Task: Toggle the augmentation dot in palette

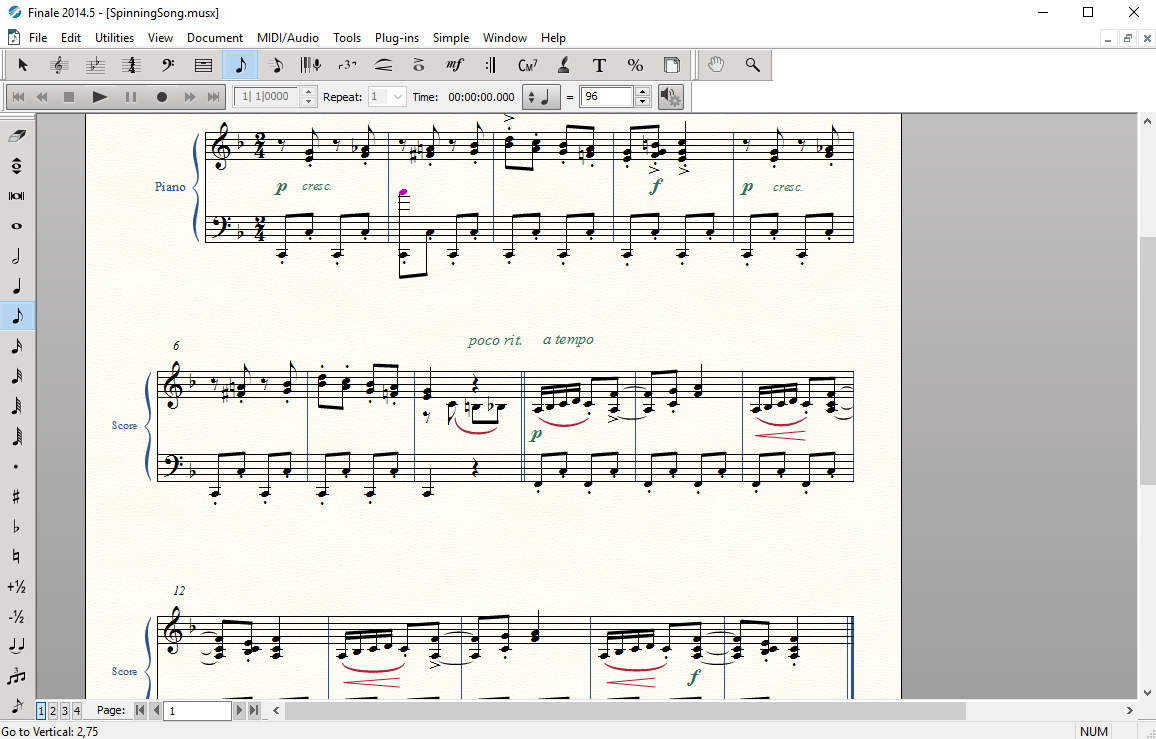Action: point(17,467)
